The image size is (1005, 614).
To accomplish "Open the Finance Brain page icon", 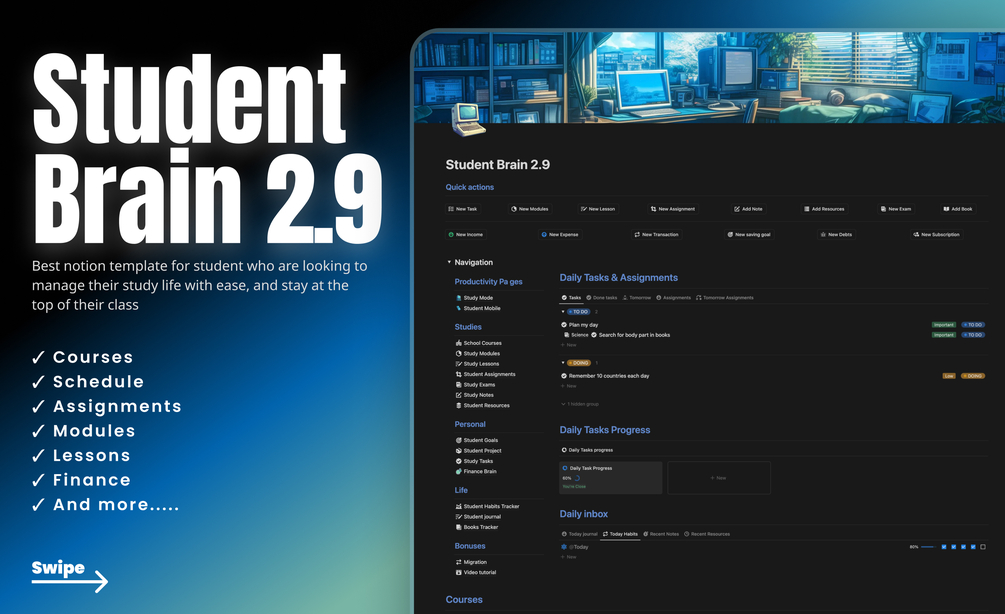I will tap(458, 471).
